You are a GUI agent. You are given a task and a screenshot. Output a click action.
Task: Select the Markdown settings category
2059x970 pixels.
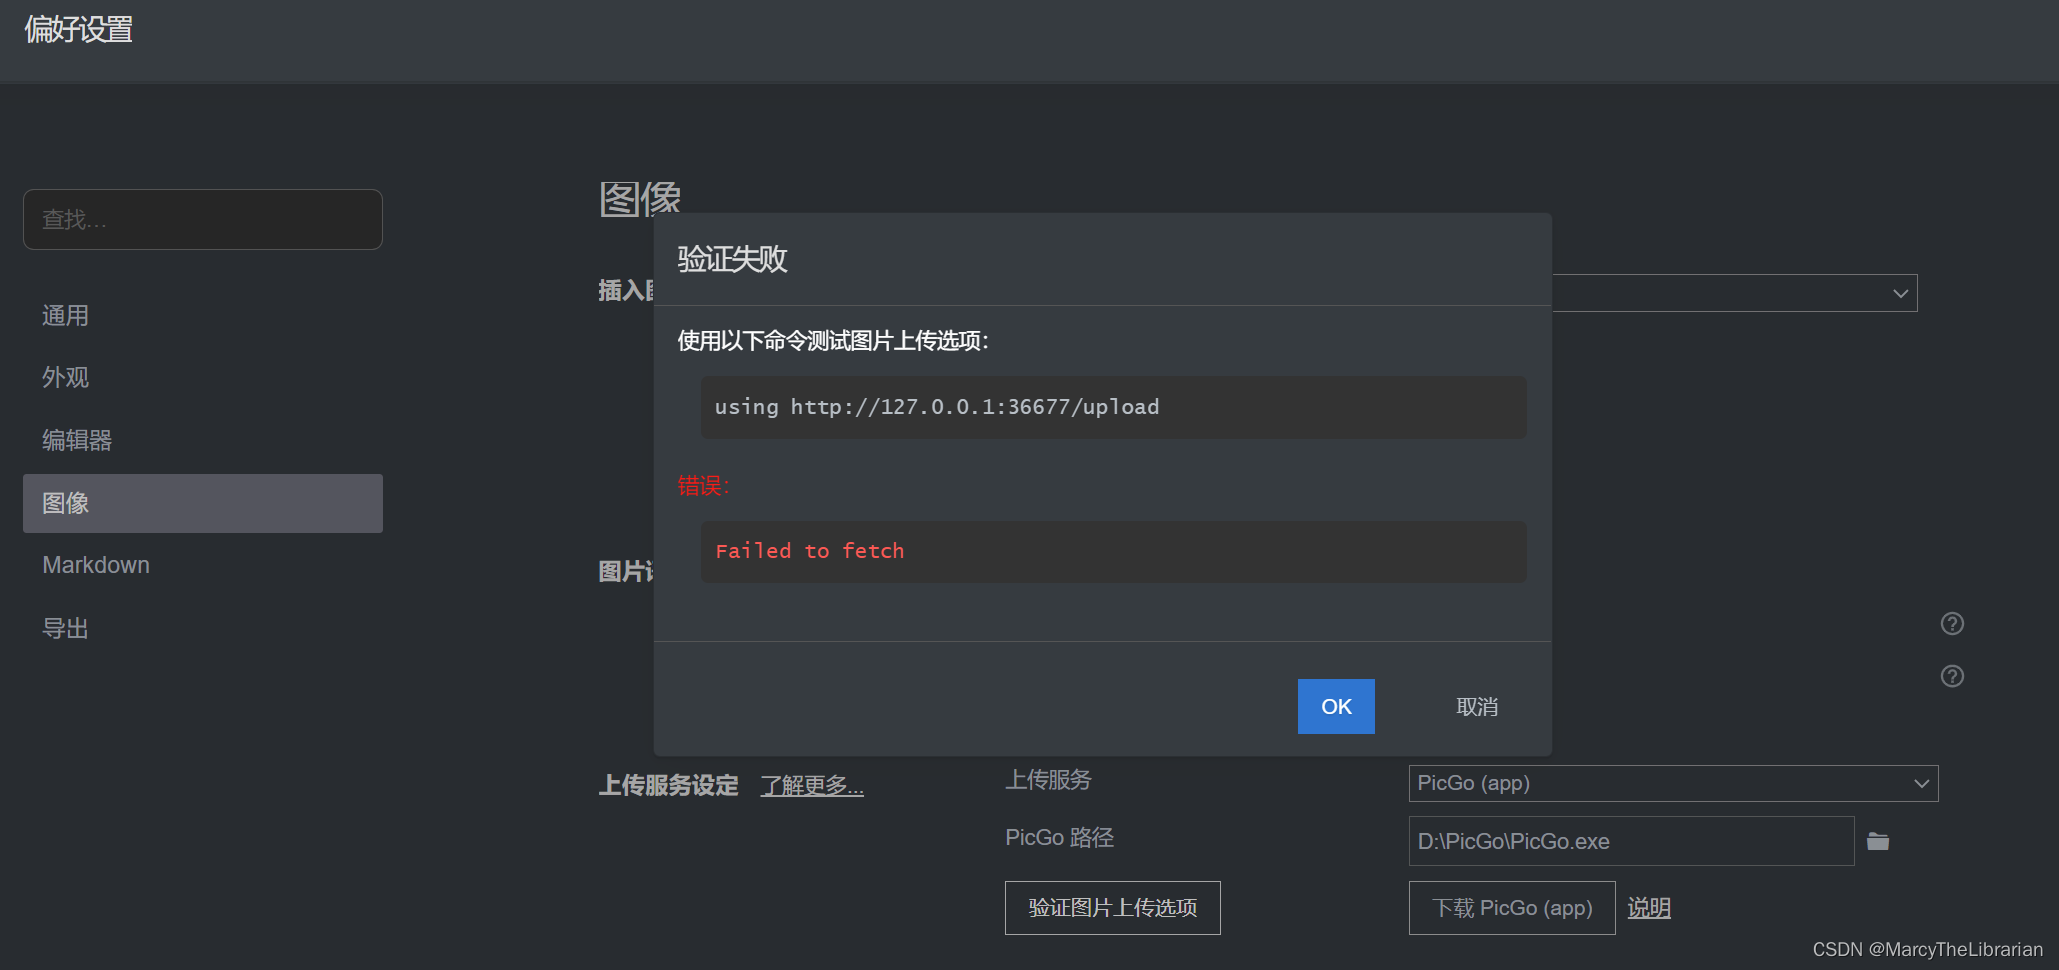(203, 565)
